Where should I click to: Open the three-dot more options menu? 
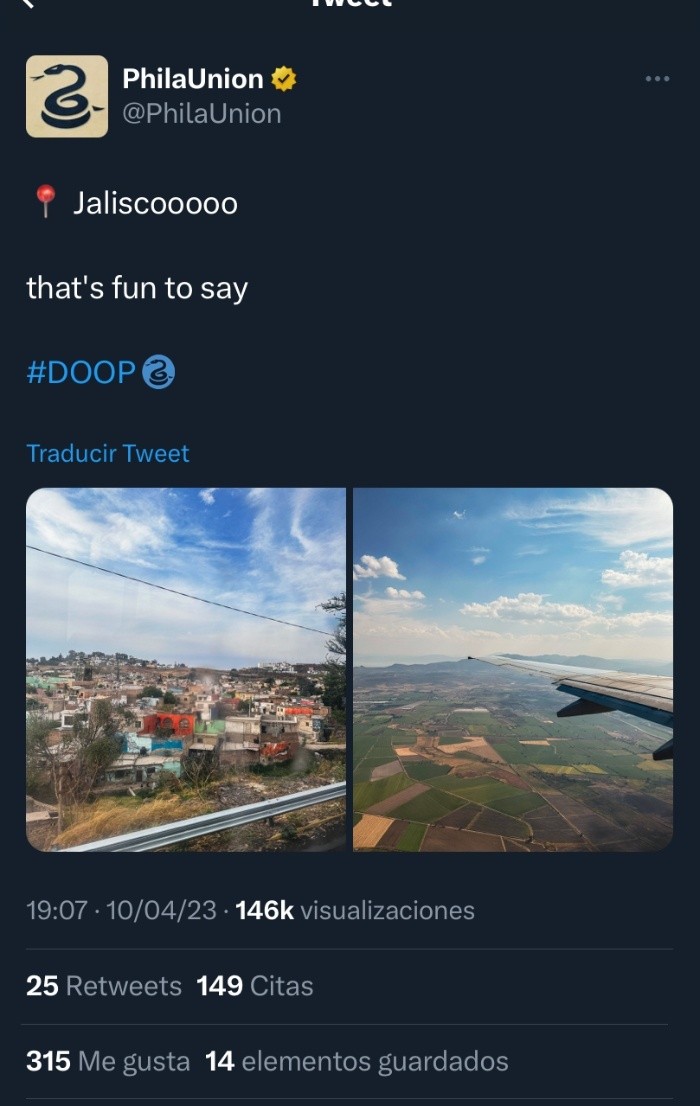click(x=657, y=79)
